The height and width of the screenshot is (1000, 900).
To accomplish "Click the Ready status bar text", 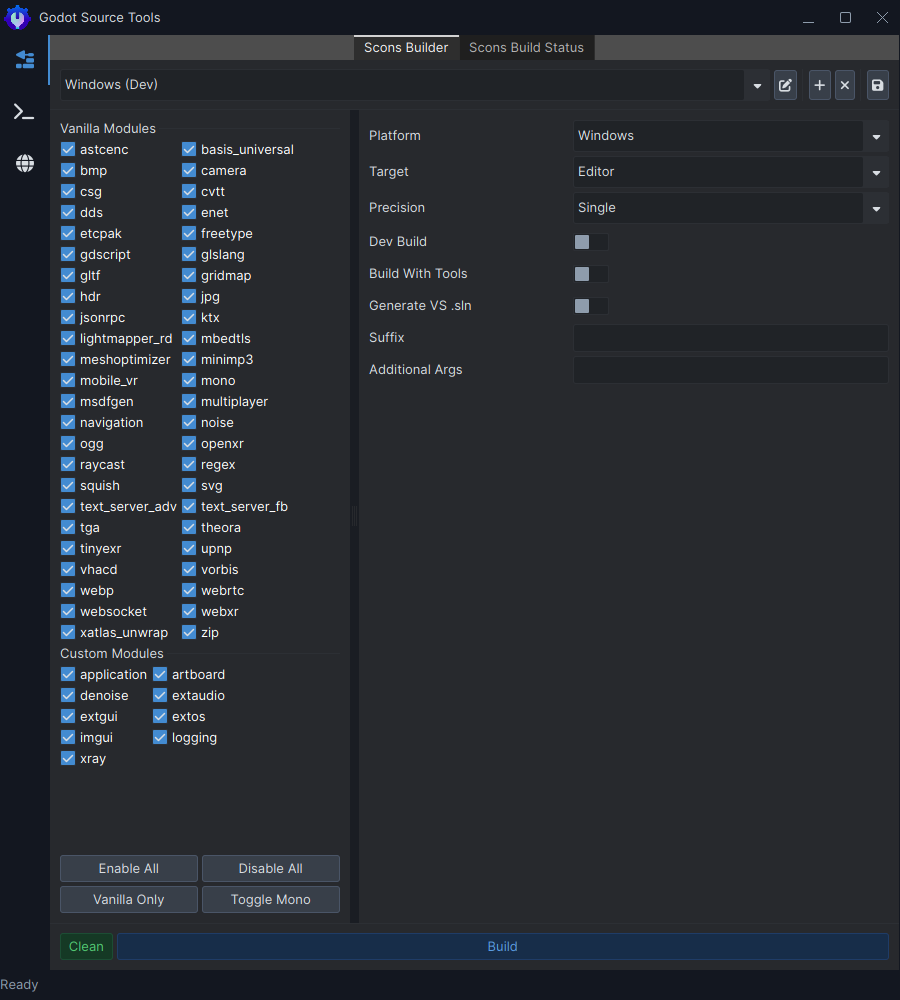I will click(19, 985).
